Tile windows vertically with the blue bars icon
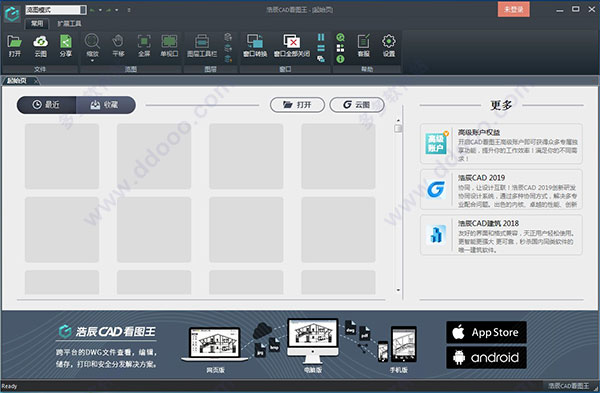The width and height of the screenshot is (600, 393). click(x=321, y=37)
